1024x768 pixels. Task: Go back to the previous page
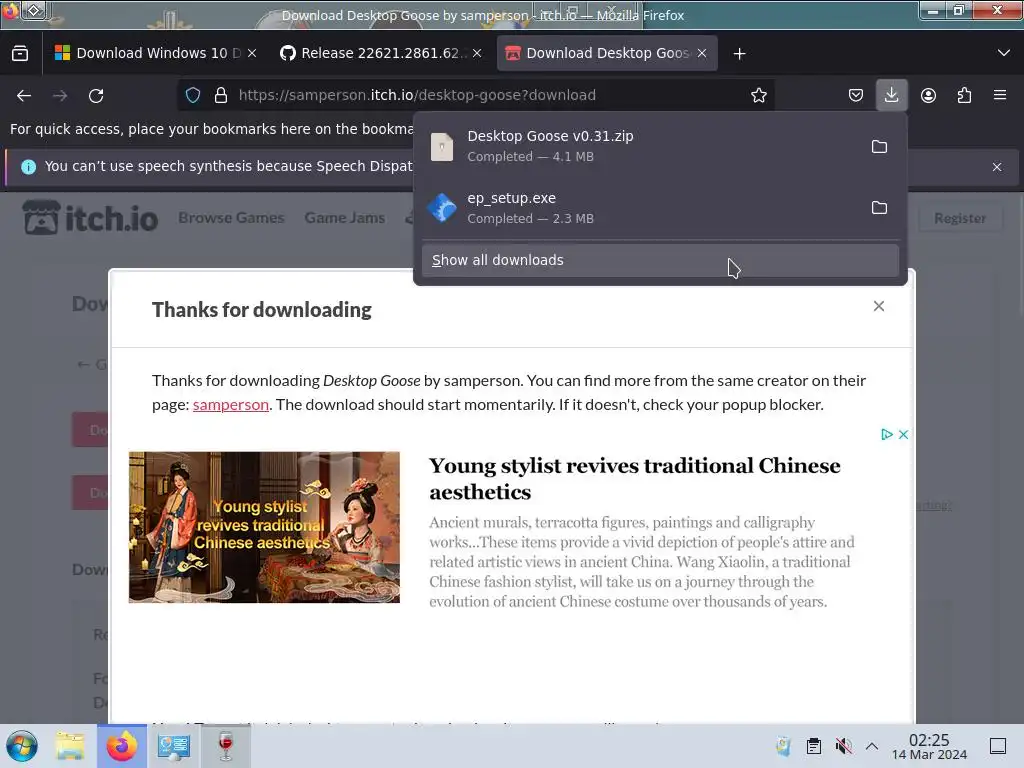(24, 95)
